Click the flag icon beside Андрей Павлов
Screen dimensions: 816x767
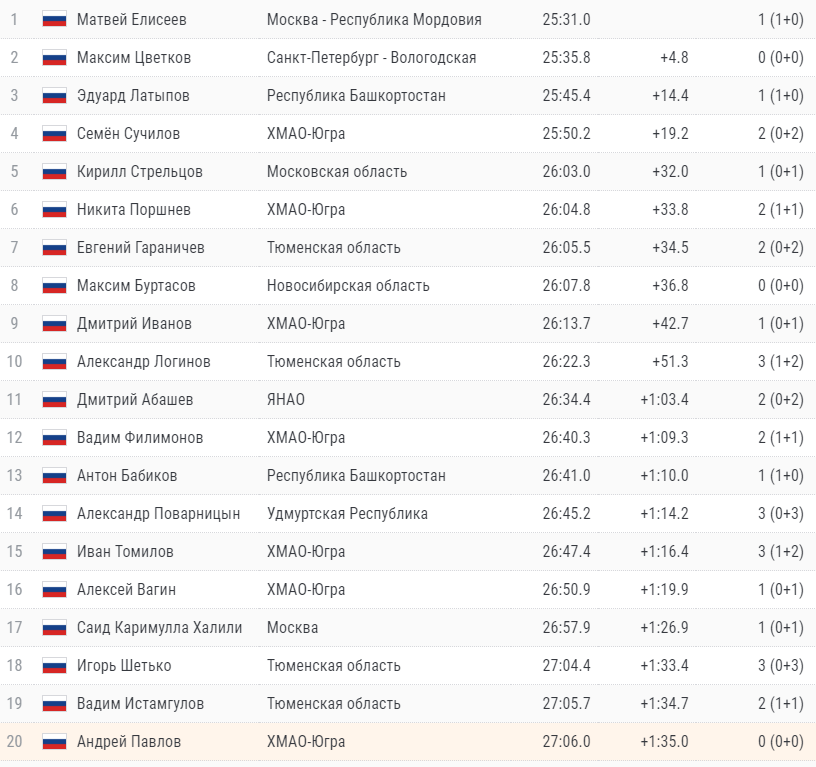pos(54,742)
